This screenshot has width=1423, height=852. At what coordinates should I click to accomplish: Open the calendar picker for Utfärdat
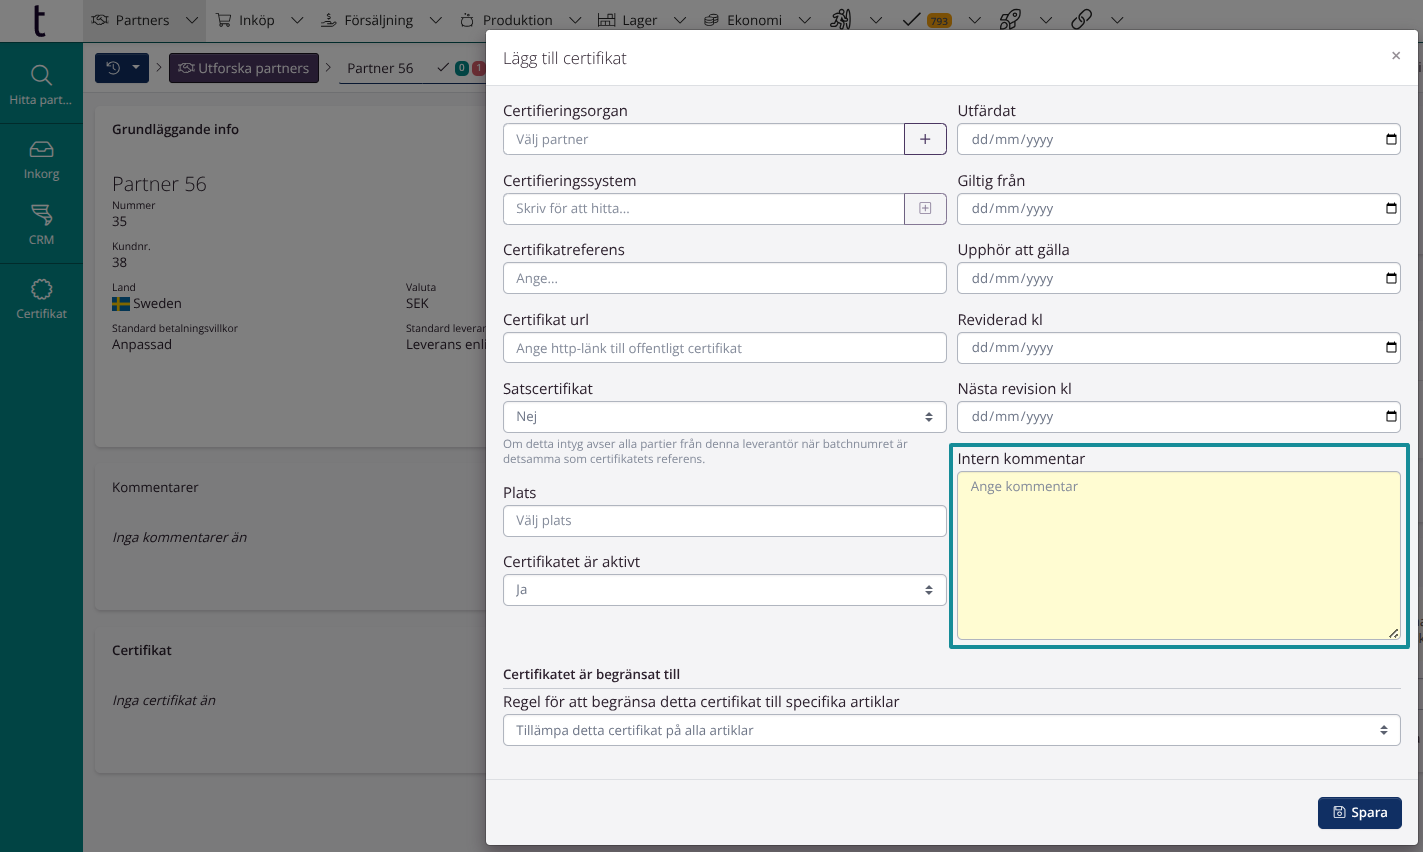(1391, 139)
